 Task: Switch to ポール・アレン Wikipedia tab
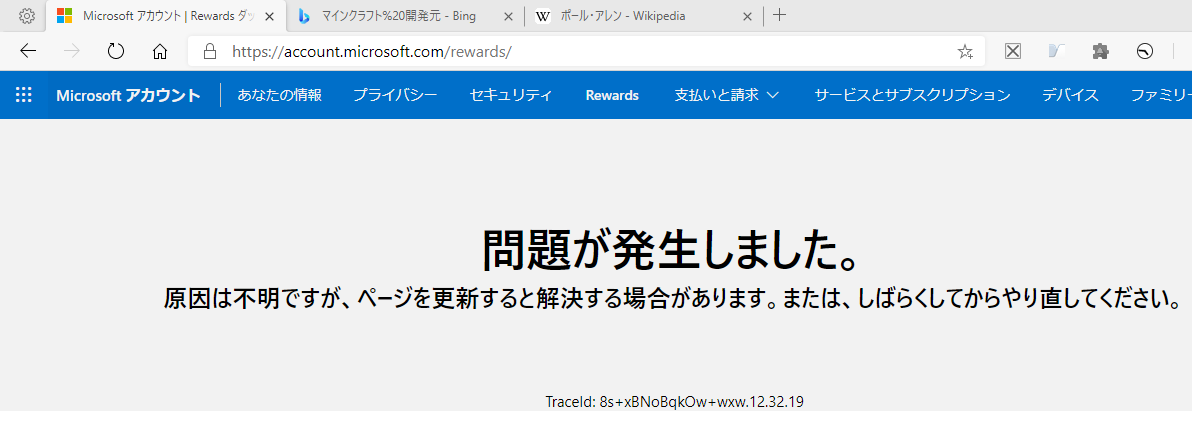(645, 16)
